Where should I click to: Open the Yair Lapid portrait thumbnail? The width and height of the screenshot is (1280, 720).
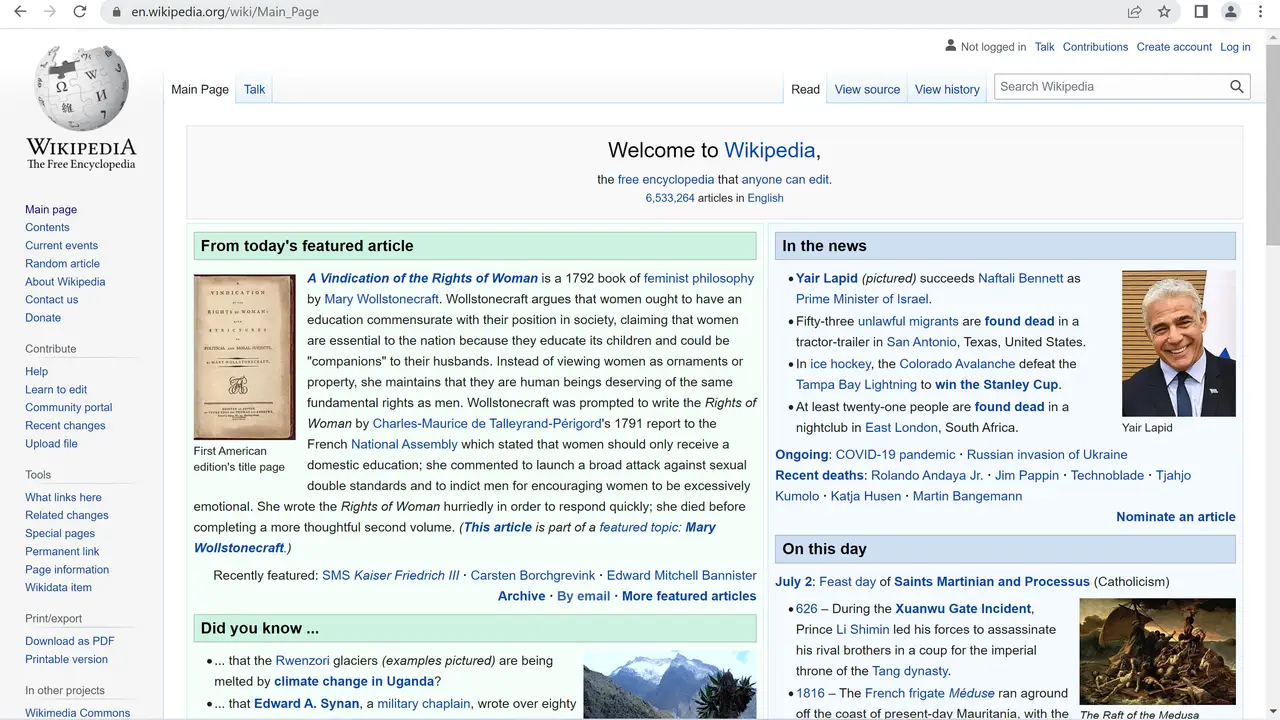point(1178,343)
